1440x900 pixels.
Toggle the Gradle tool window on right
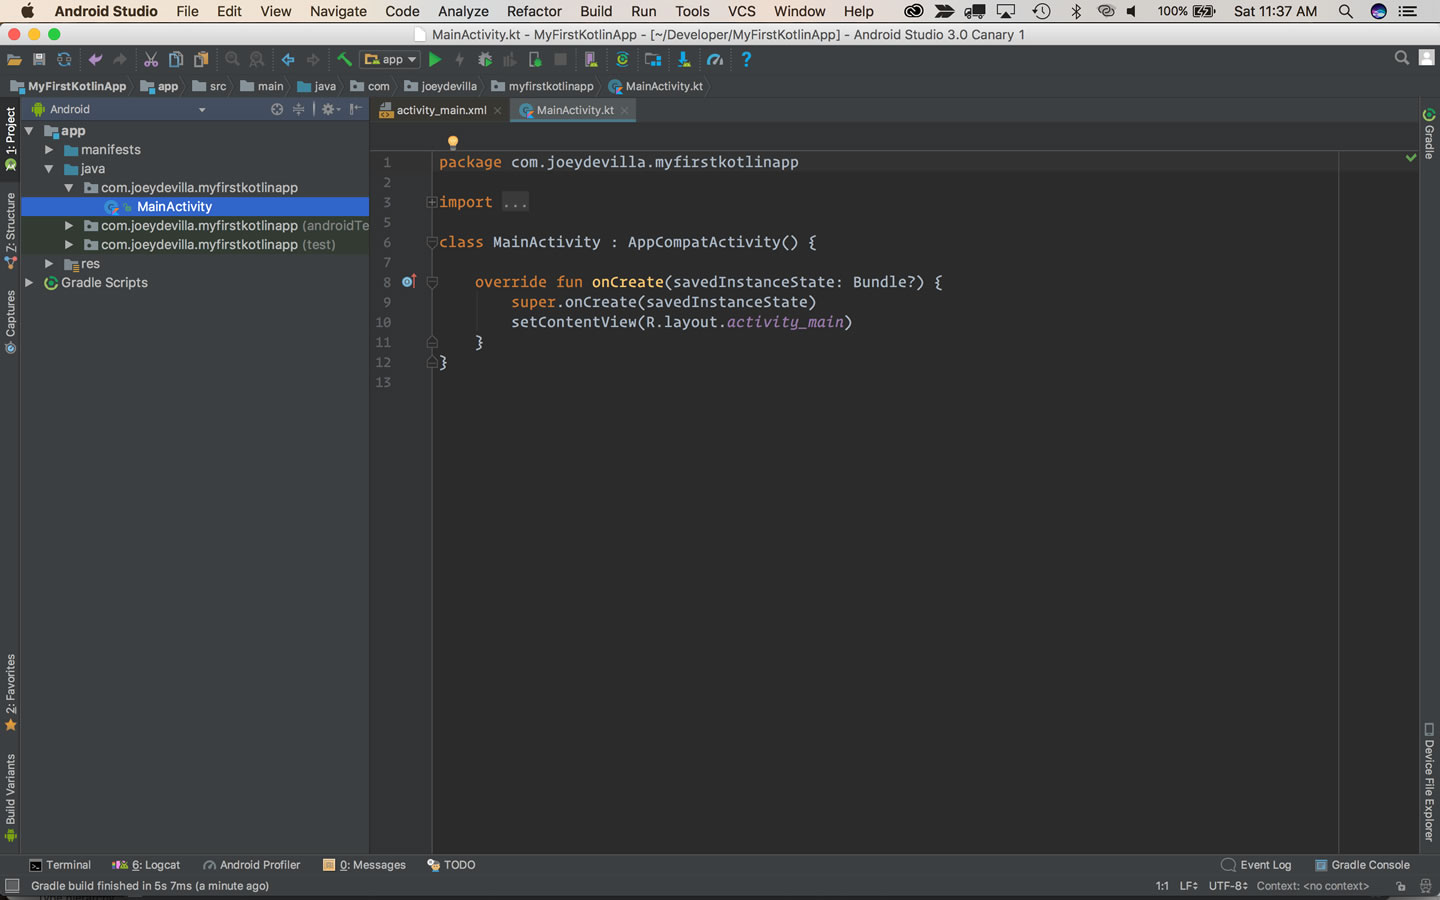[x=1429, y=134]
